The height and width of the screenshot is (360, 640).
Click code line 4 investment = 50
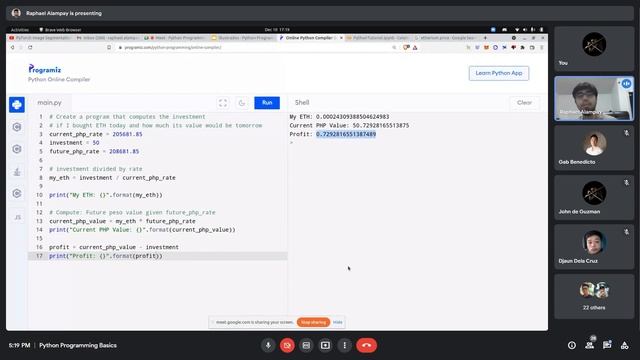pyautogui.click(x=74, y=142)
